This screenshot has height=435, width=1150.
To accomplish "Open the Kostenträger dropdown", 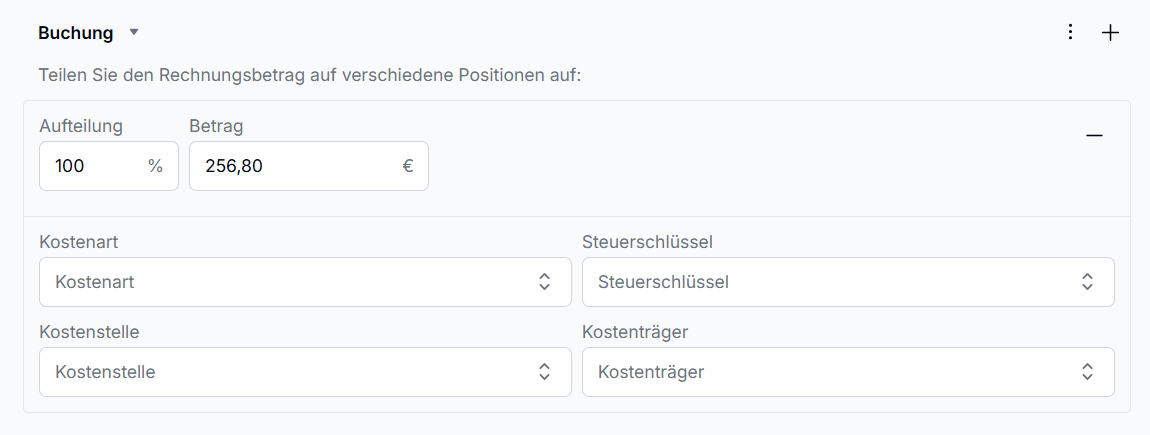I will click(848, 372).
